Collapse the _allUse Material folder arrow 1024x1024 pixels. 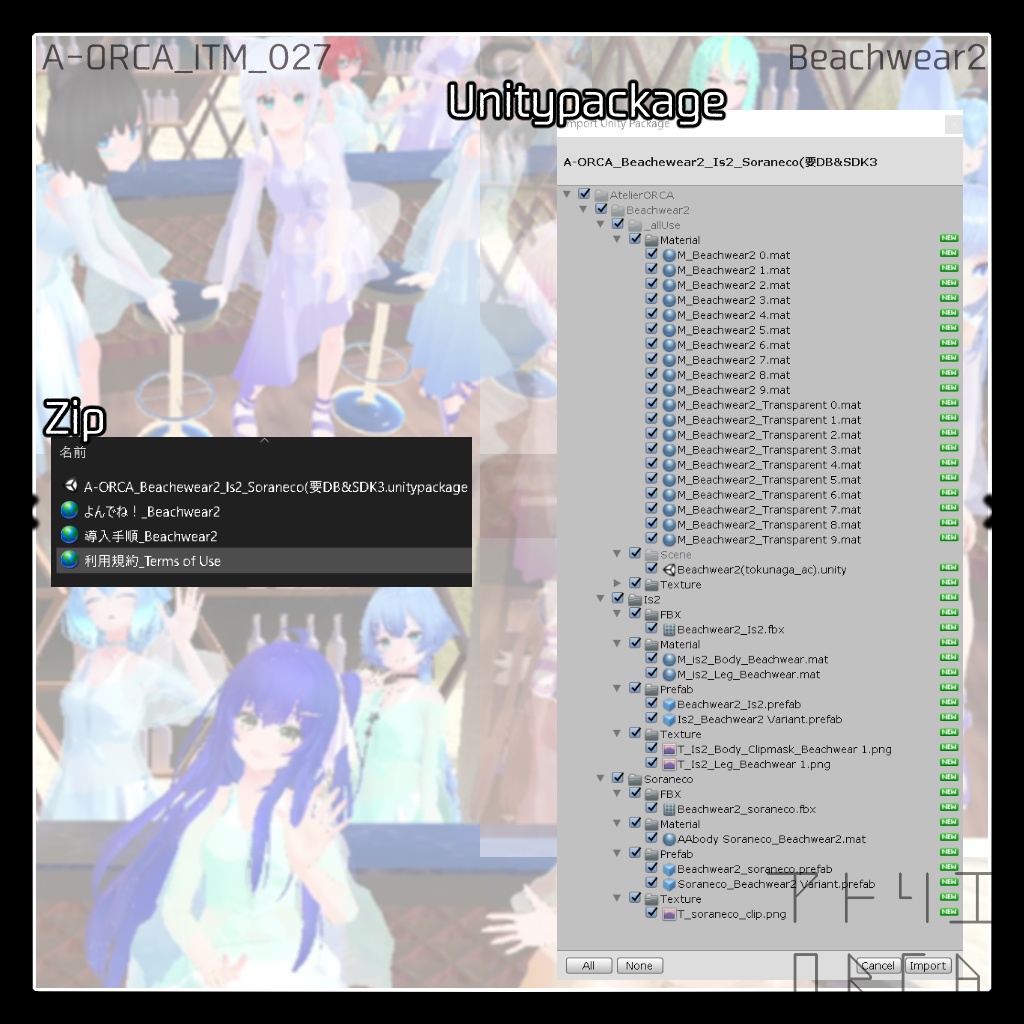click(617, 240)
